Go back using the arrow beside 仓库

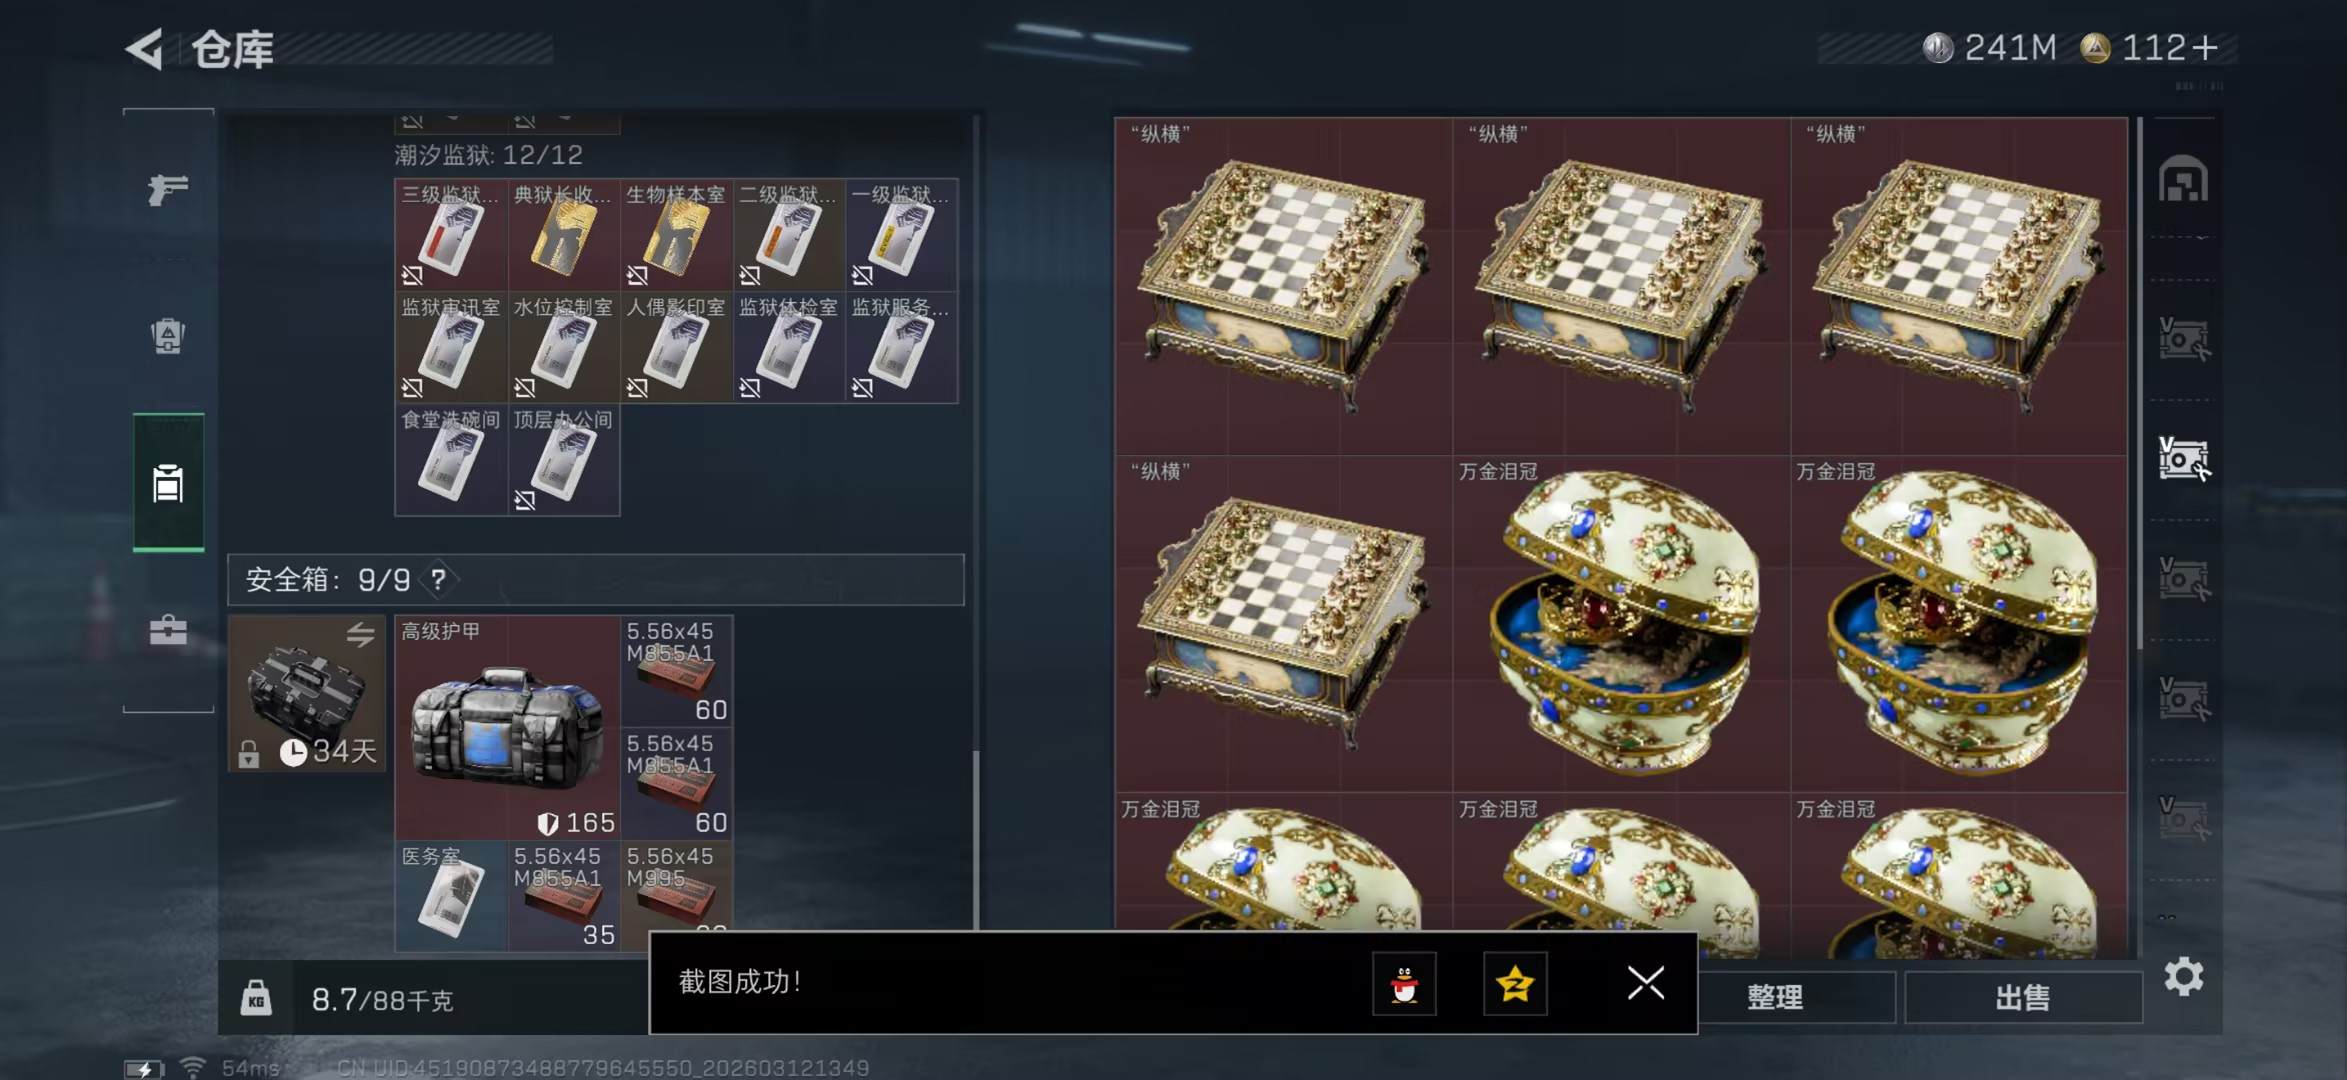(x=144, y=49)
